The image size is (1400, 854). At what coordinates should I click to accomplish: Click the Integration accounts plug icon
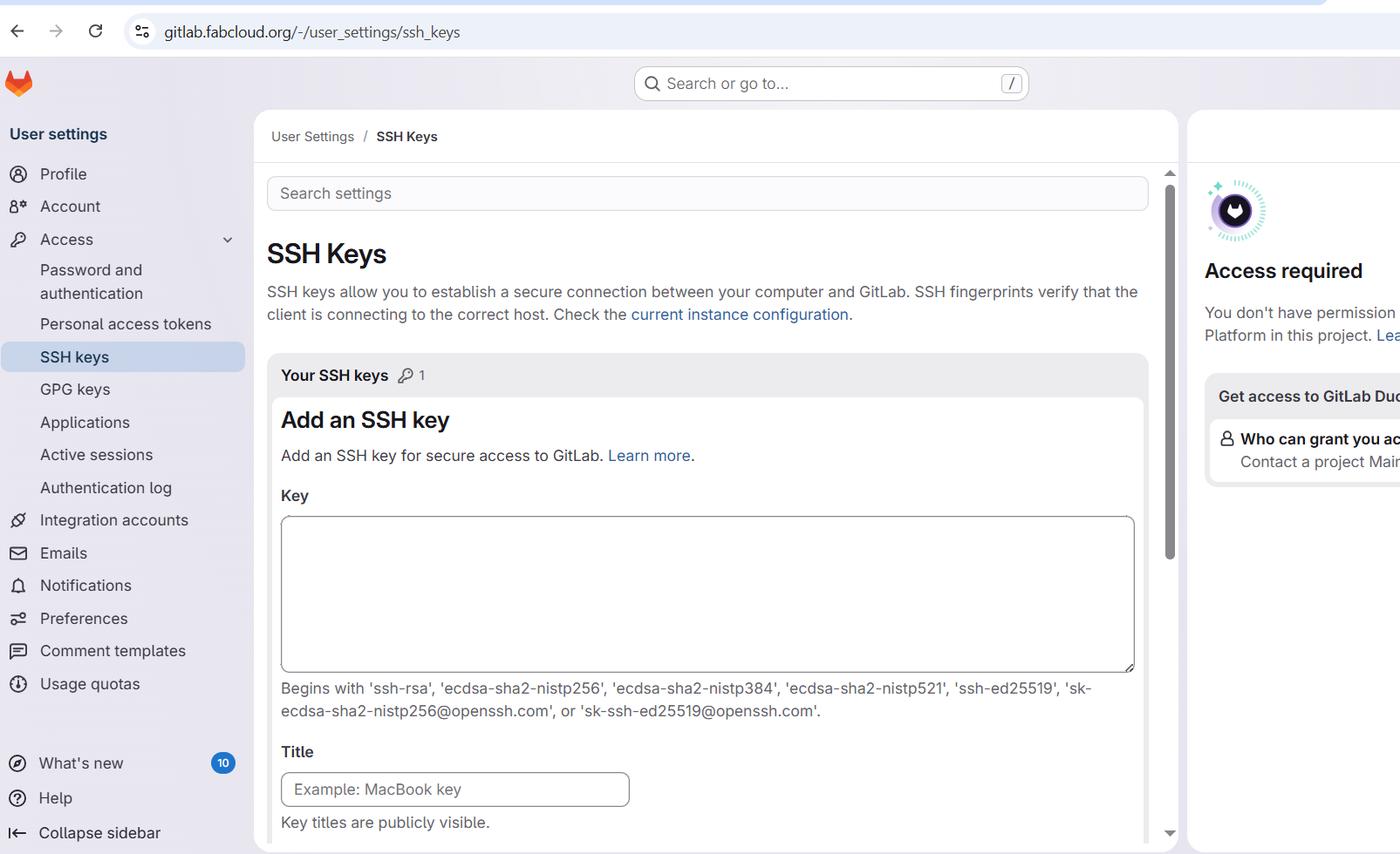click(x=18, y=520)
